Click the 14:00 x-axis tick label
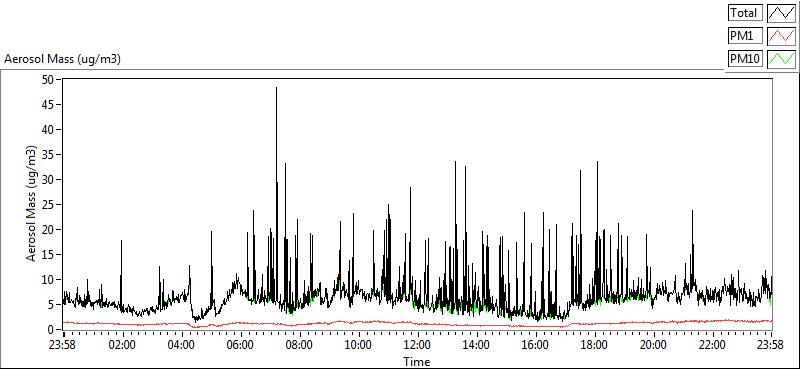 (477, 345)
